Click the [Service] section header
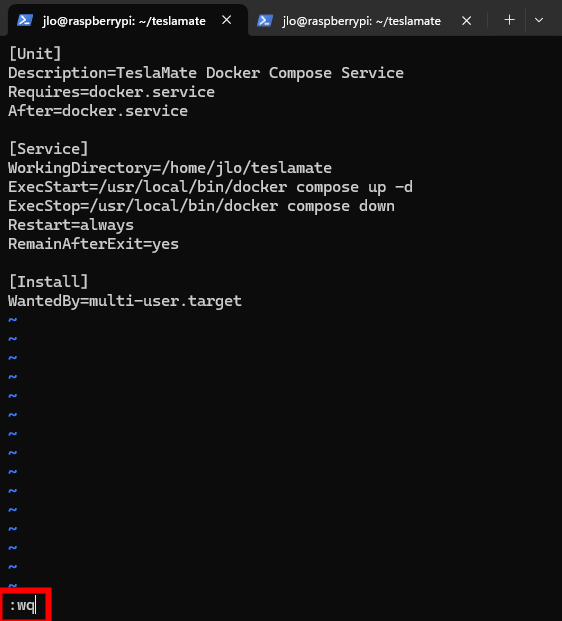 pos(48,149)
